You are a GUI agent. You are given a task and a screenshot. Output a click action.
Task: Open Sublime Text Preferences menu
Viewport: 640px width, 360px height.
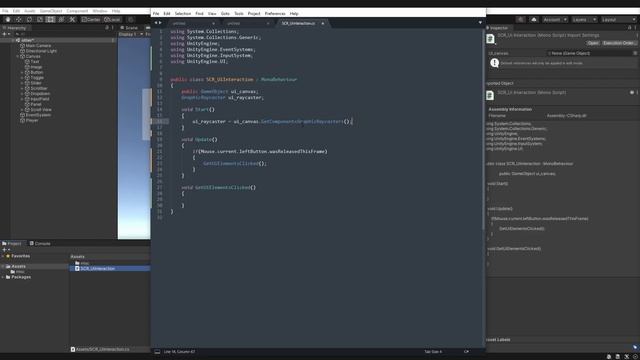pyautogui.click(x=275, y=13)
